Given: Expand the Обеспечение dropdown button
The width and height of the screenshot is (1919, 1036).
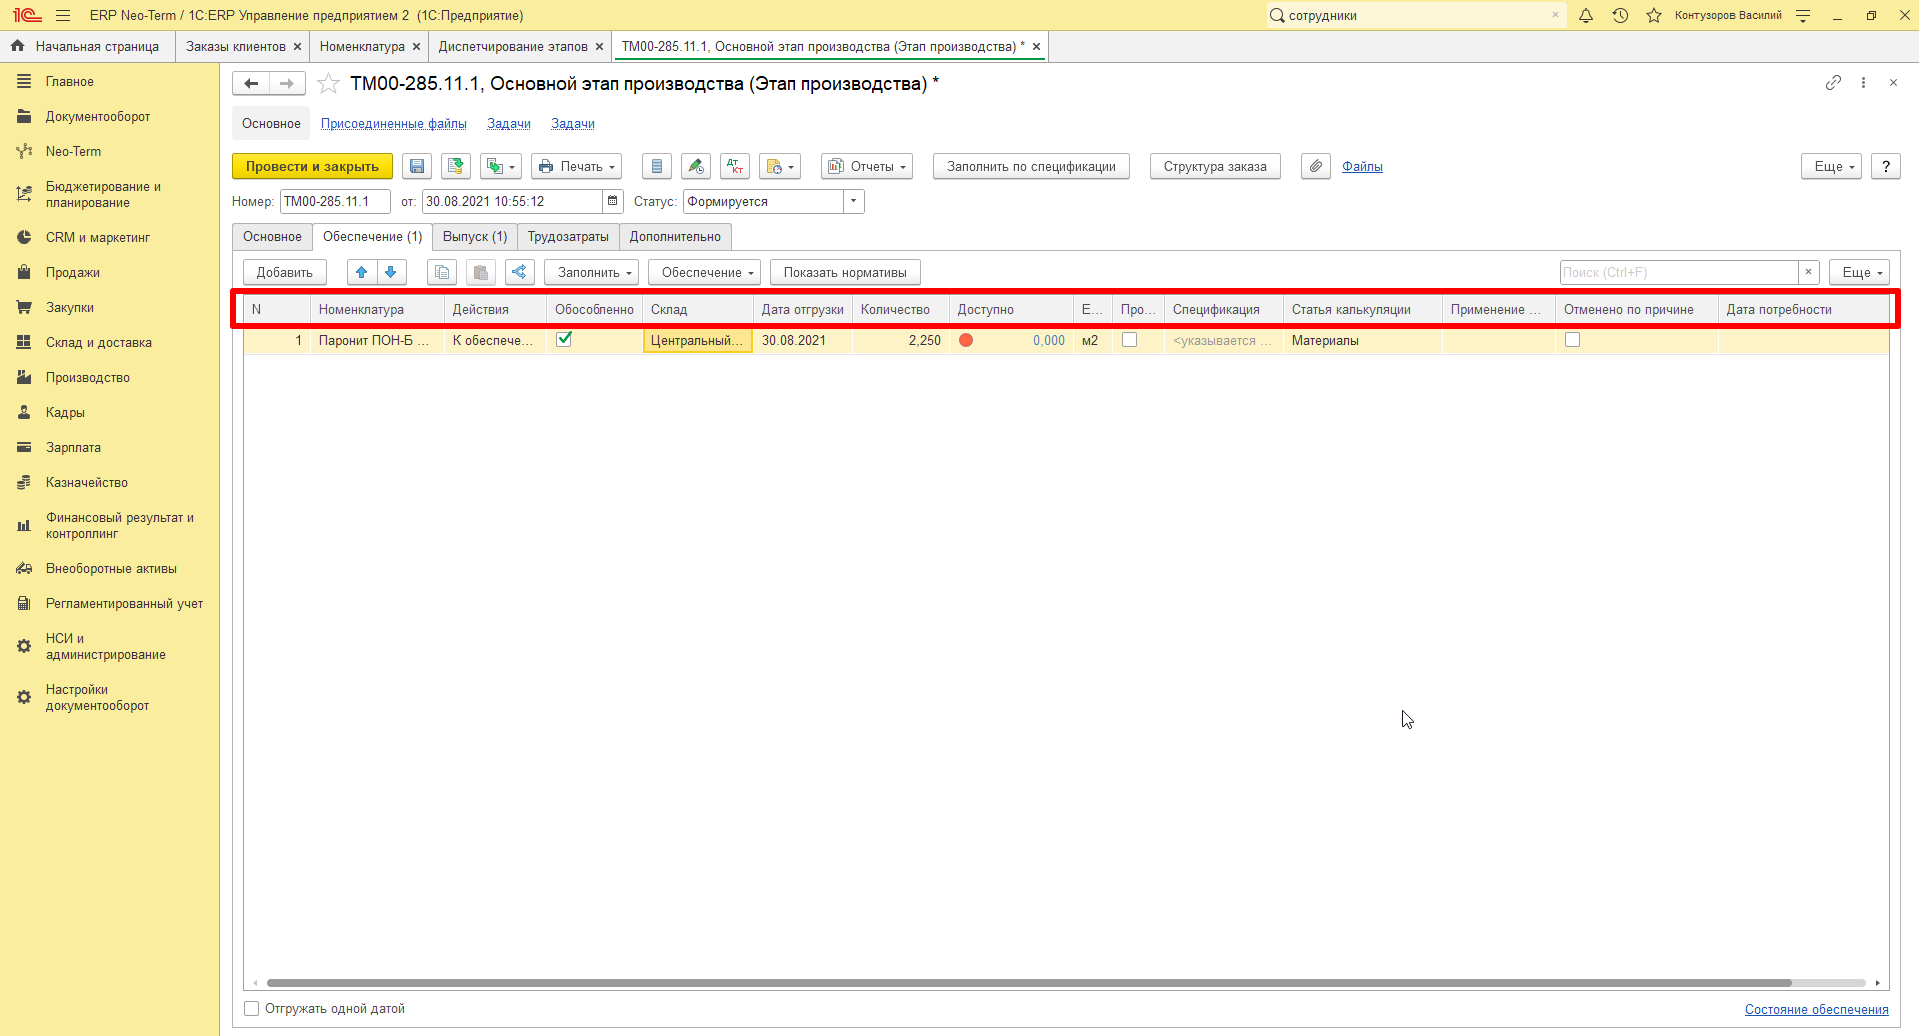Looking at the screenshot, I should coord(704,273).
